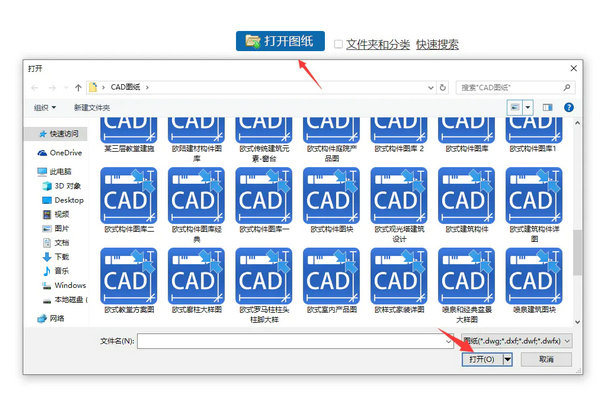
Task: Open the 文件名 history dropdown arrow
Action: pyautogui.click(x=448, y=341)
